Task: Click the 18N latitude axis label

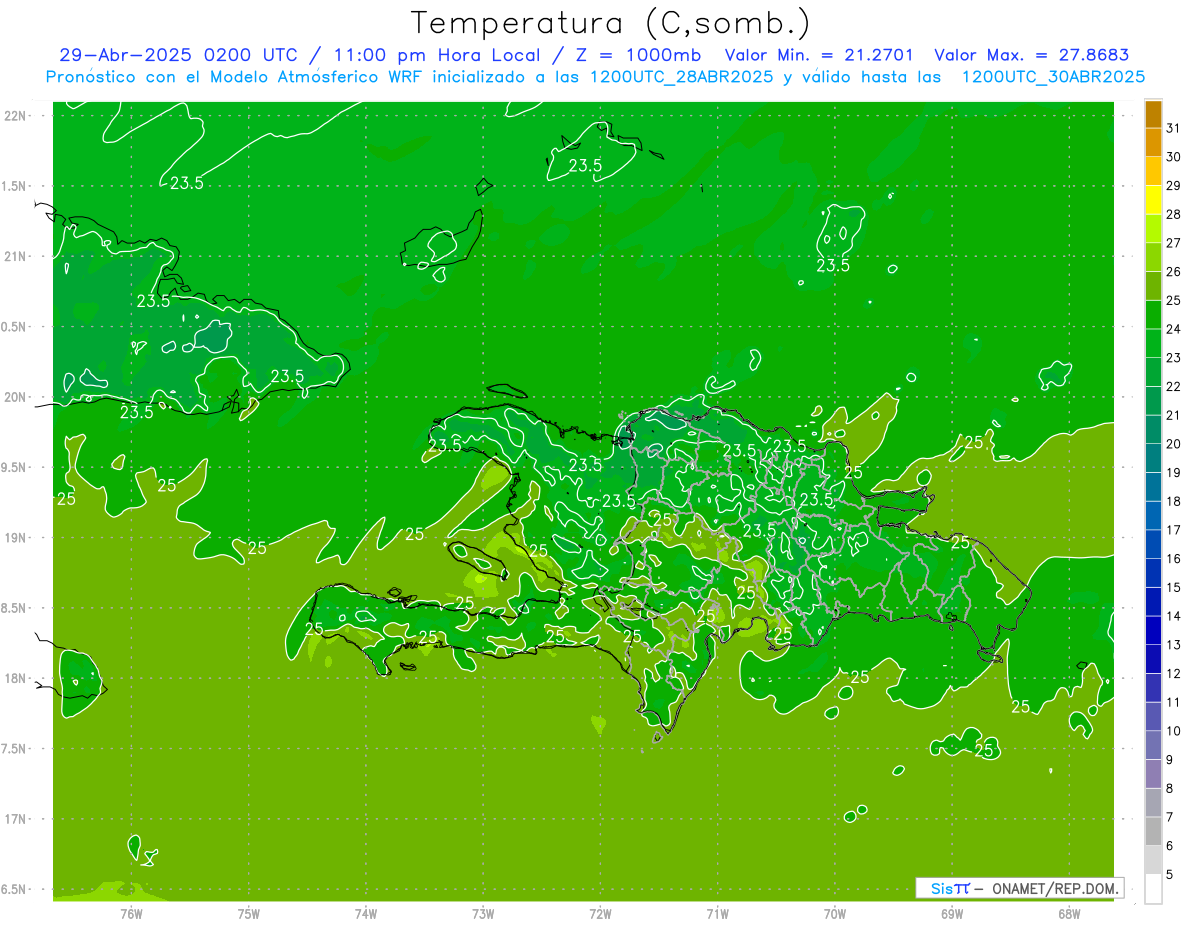Action: 16,678
